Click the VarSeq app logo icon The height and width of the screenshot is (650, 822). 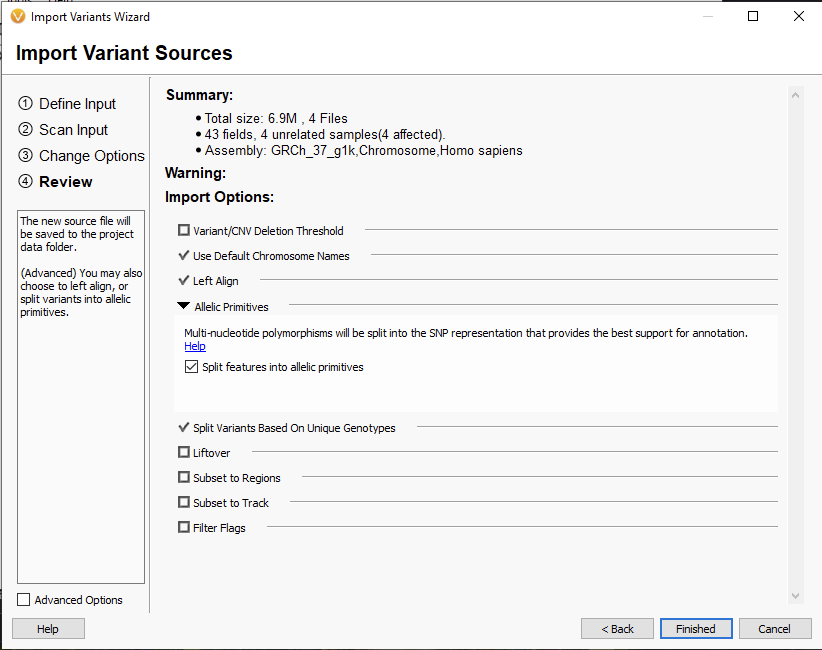pyautogui.click(x=18, y=17)
